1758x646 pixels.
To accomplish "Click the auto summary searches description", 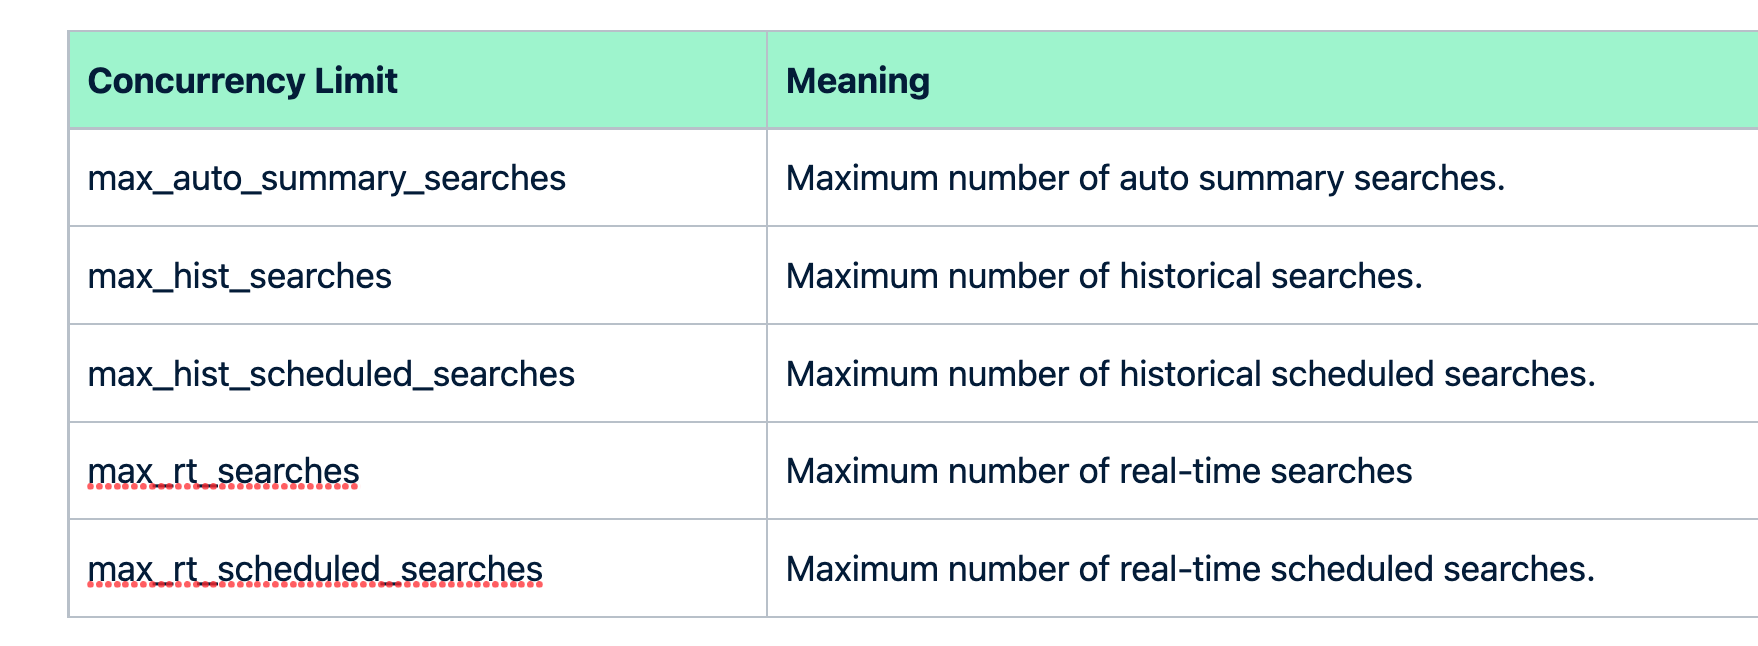I will coord(1145,178).
